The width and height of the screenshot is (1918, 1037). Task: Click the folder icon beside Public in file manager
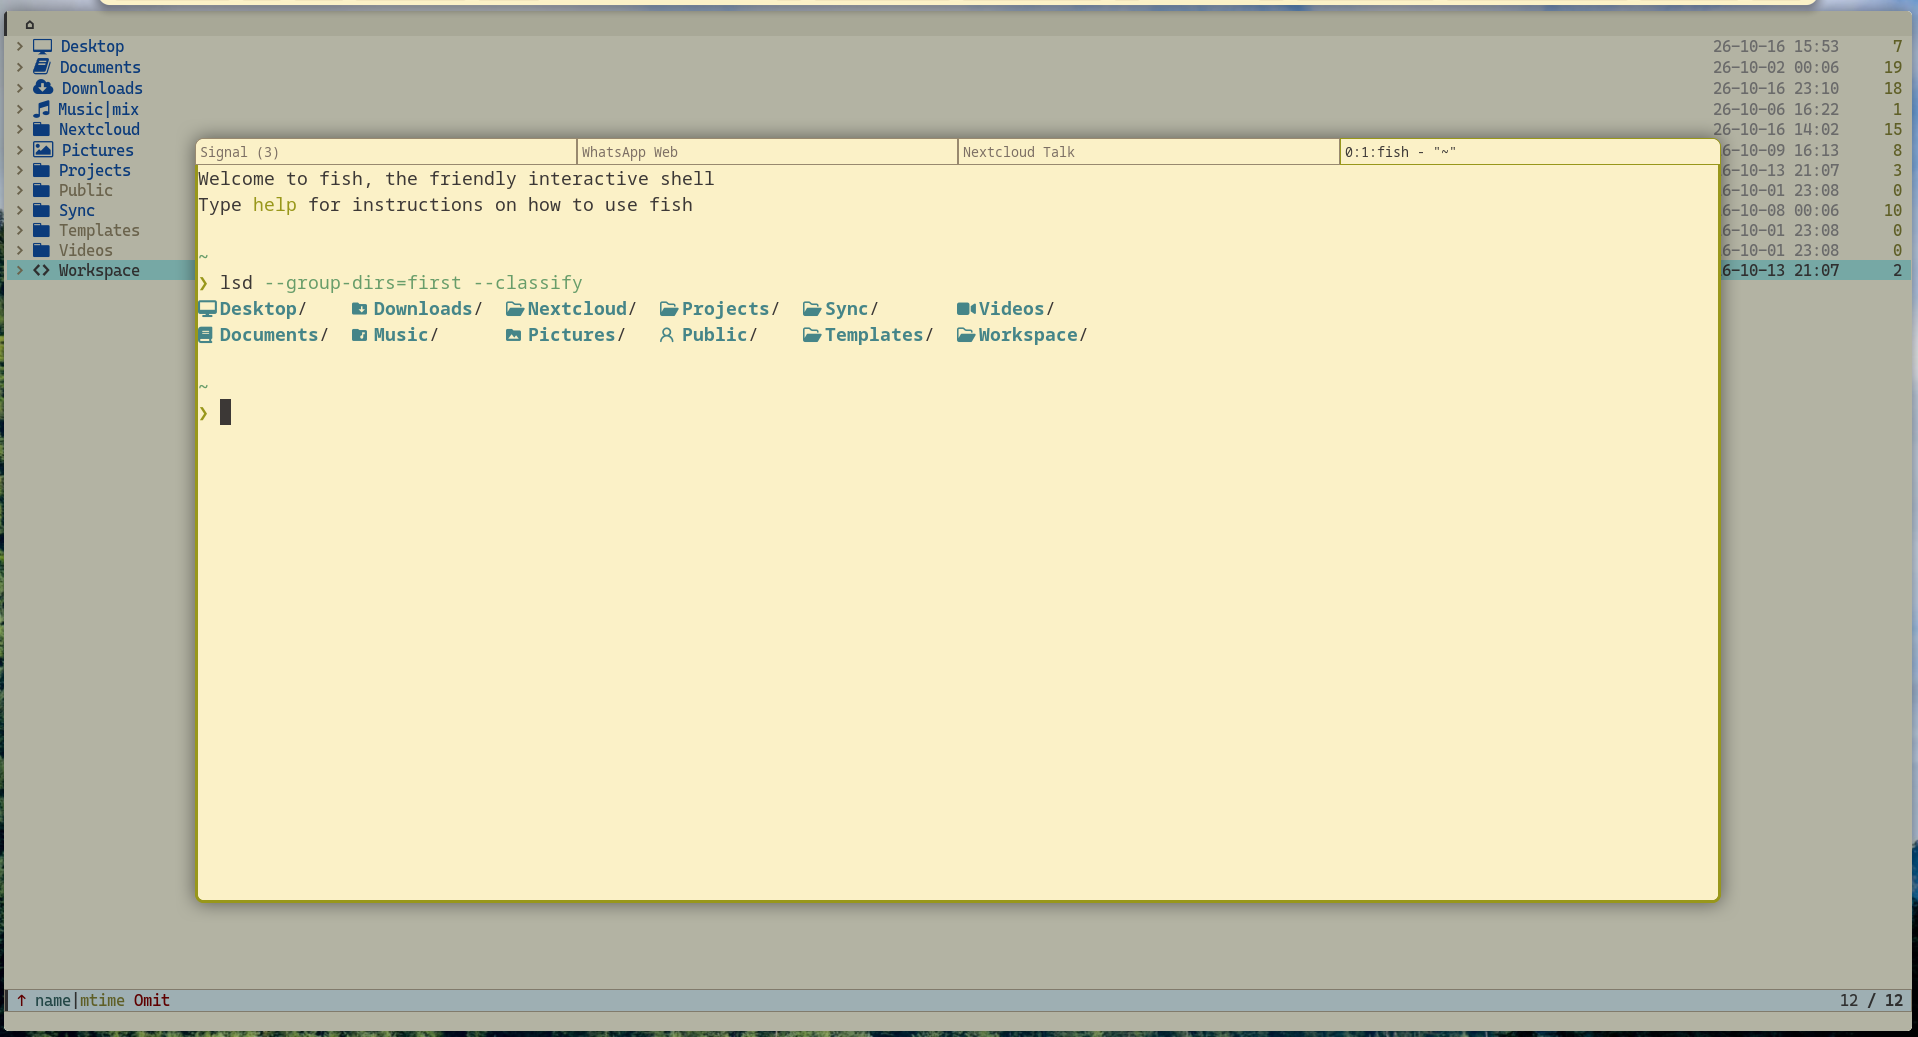click(41, 190)
